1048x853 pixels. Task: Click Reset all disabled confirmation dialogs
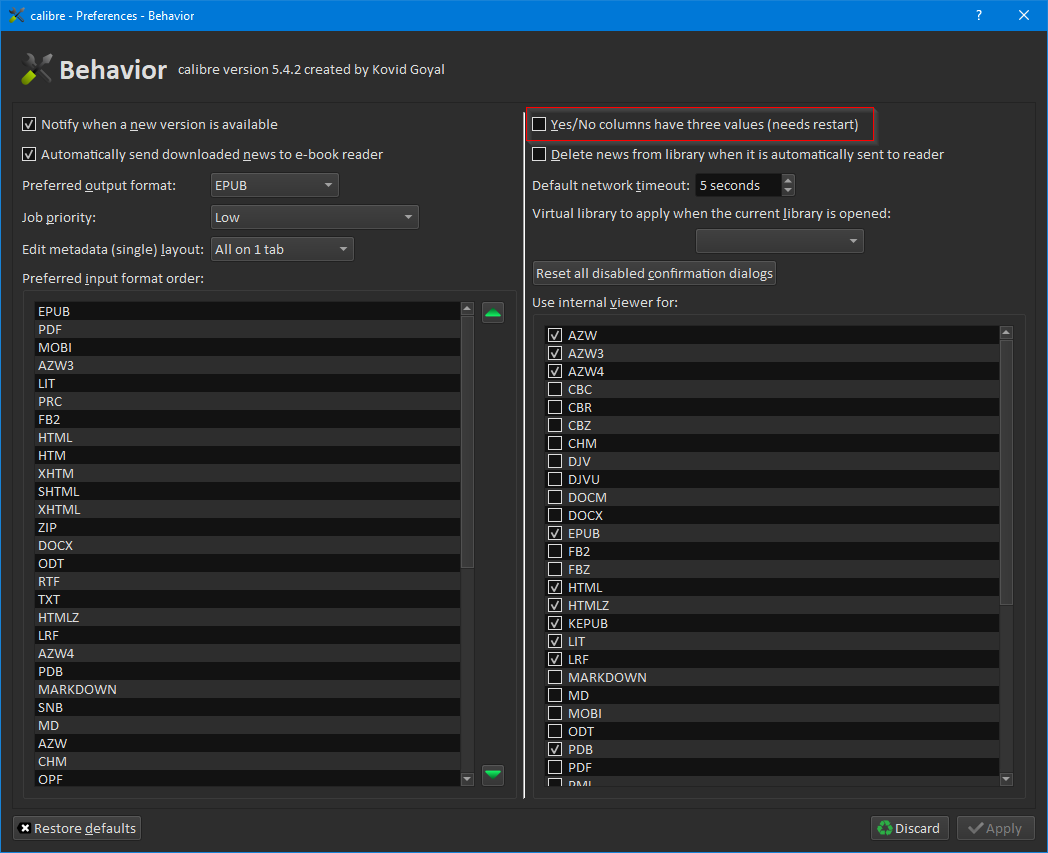pos(654,273)
